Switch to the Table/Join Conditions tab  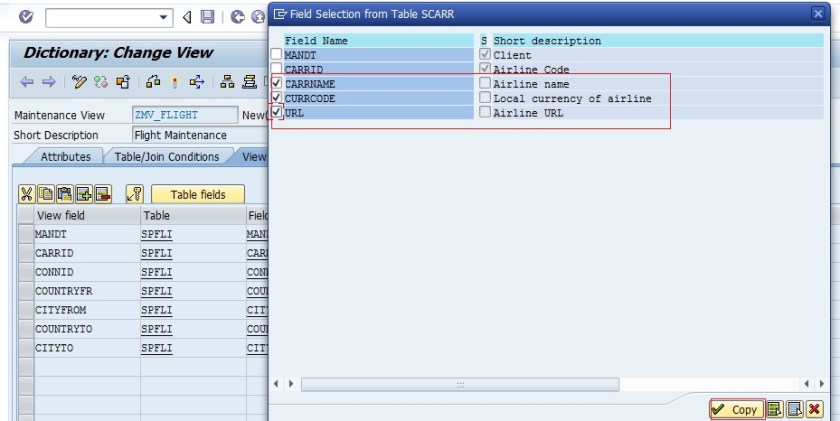point(167,157)
